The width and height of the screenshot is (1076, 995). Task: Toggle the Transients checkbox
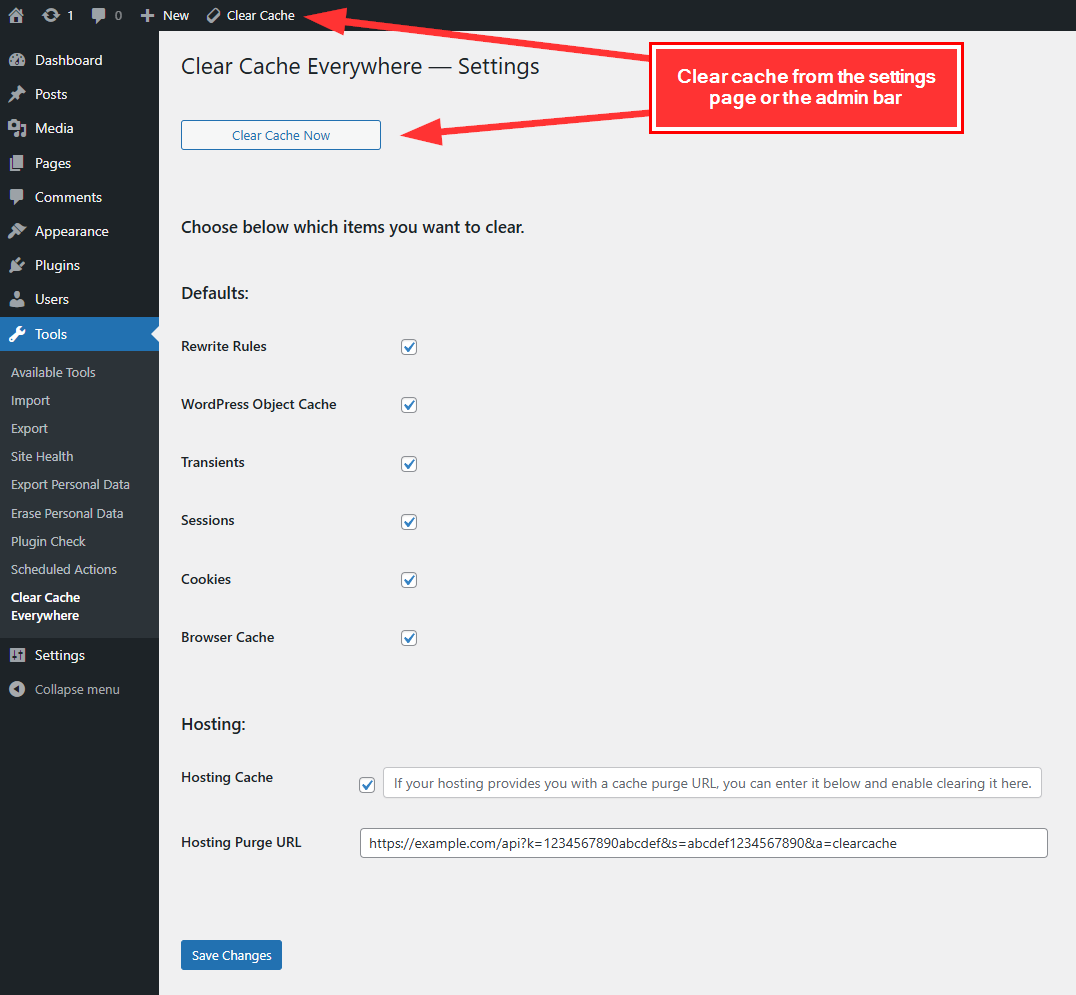click(409, 464)
